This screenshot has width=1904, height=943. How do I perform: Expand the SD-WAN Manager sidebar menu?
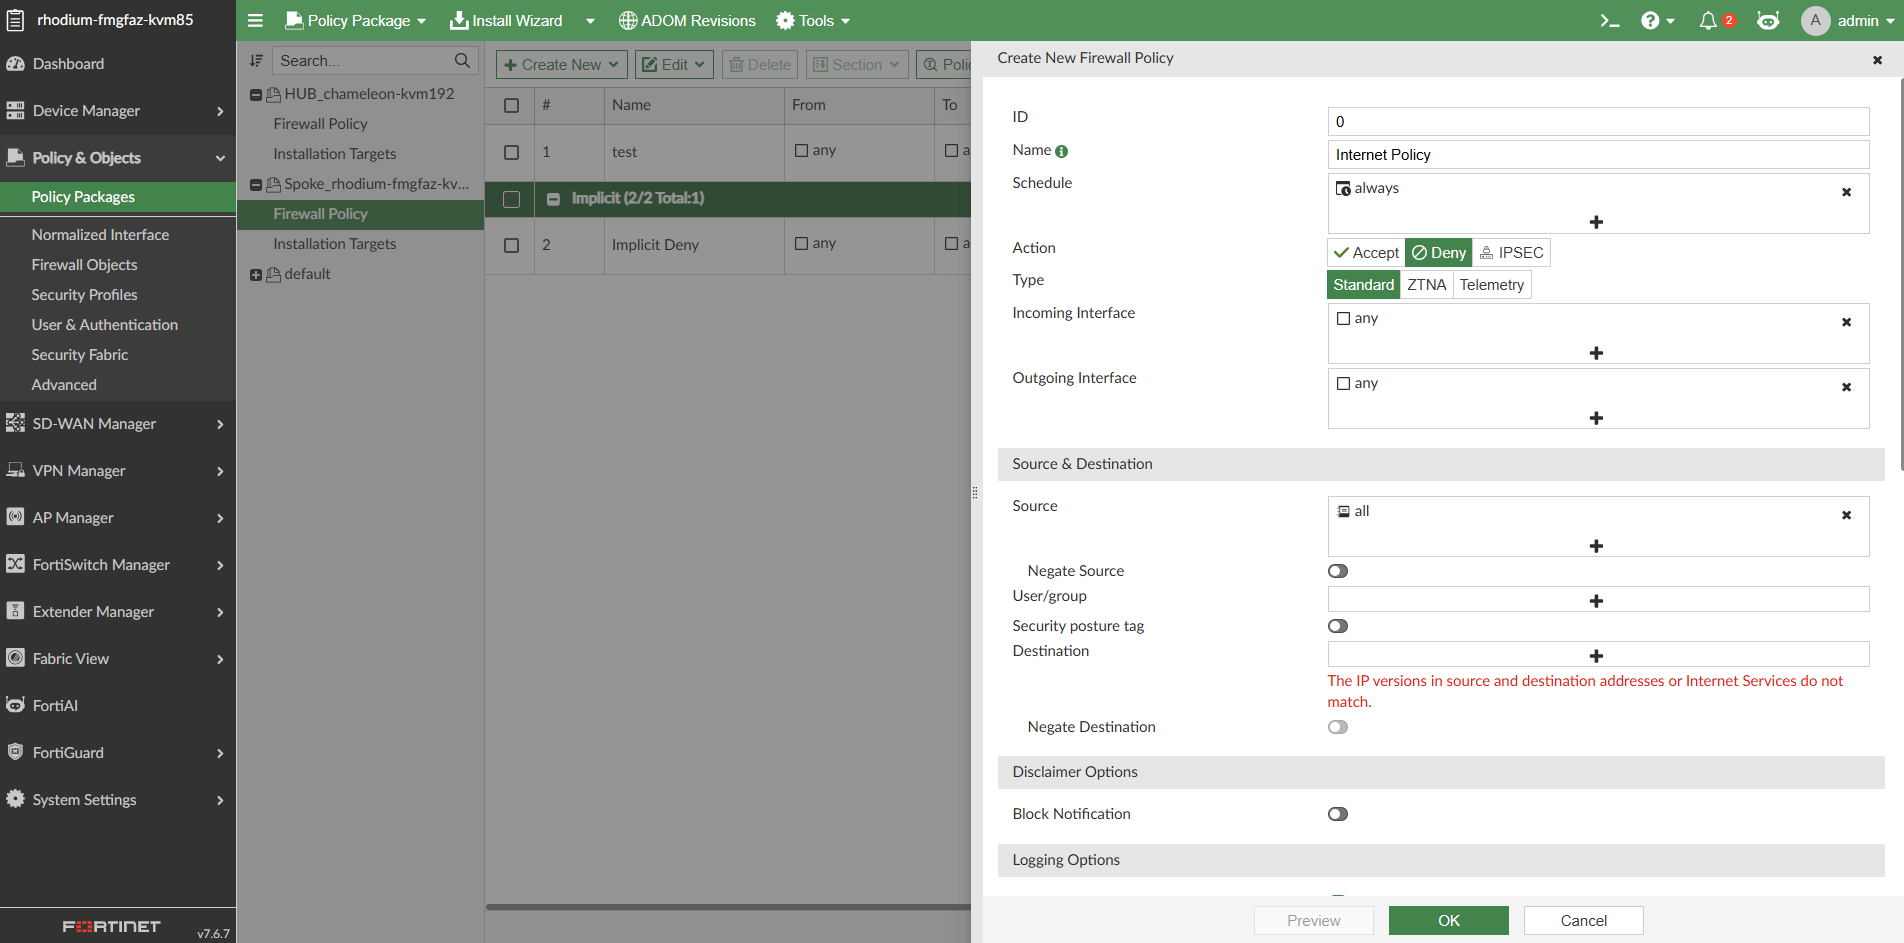(x=118, y=424)
